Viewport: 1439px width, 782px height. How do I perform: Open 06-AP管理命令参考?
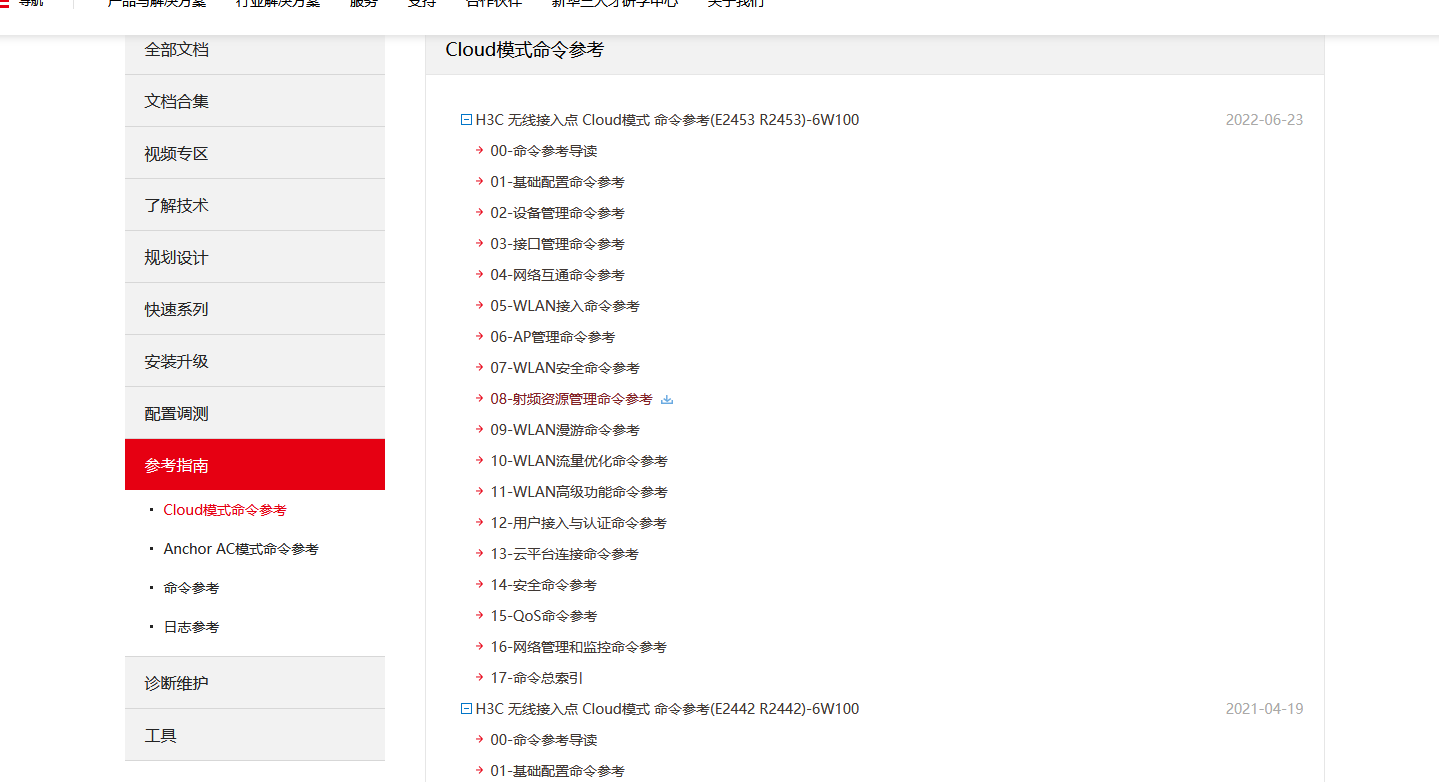(553, 337)
